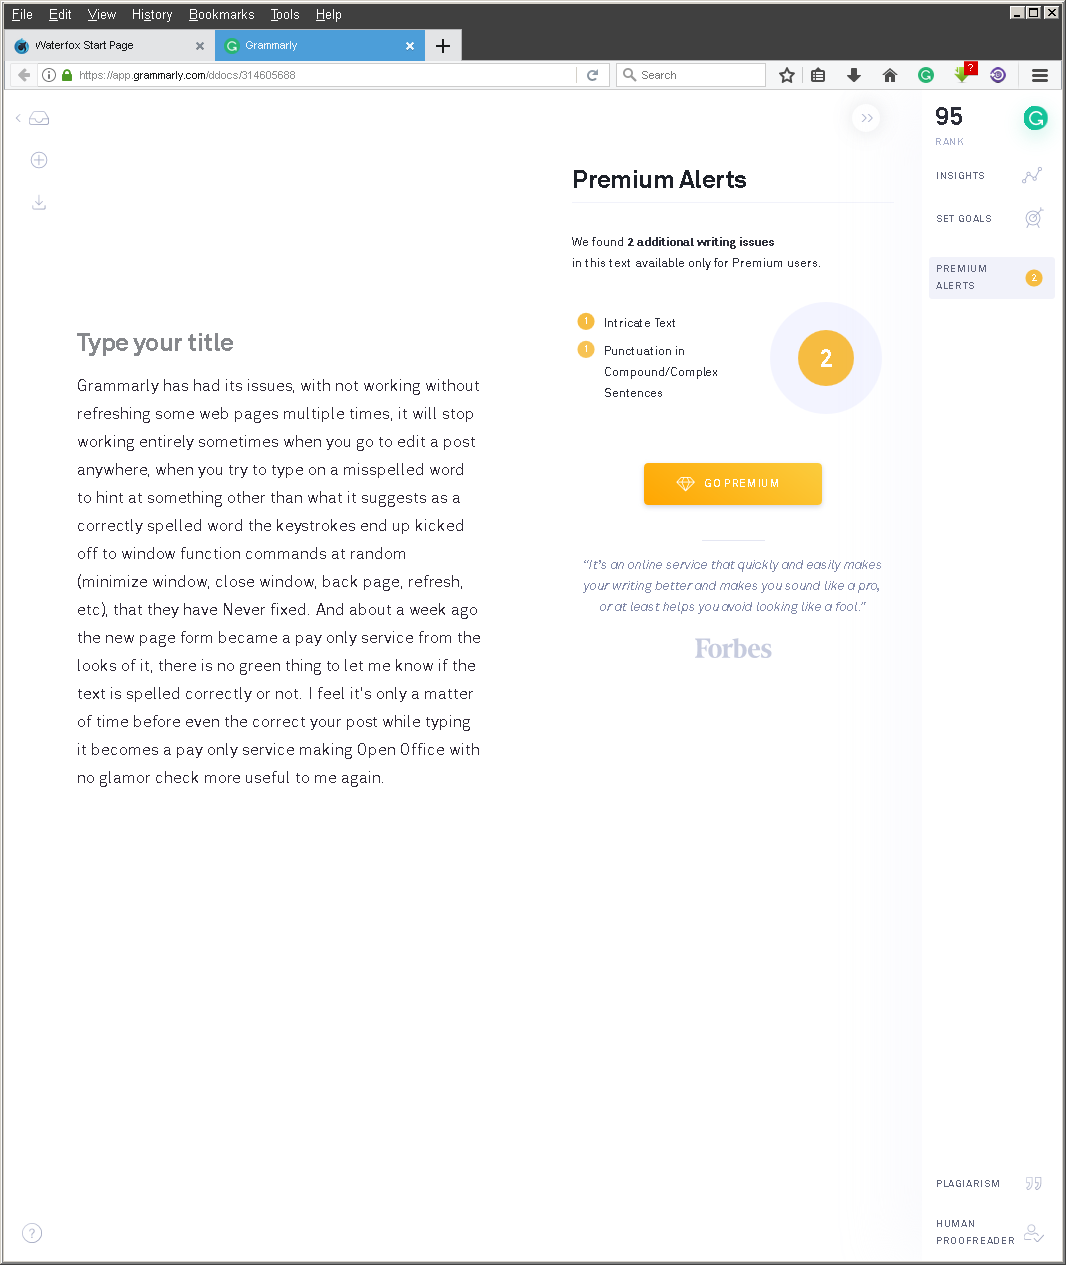Expand Punctuation in Compound/Complex Sentences alert
This screenshot has width=1066, height=1265.
(x=660, y=371)
